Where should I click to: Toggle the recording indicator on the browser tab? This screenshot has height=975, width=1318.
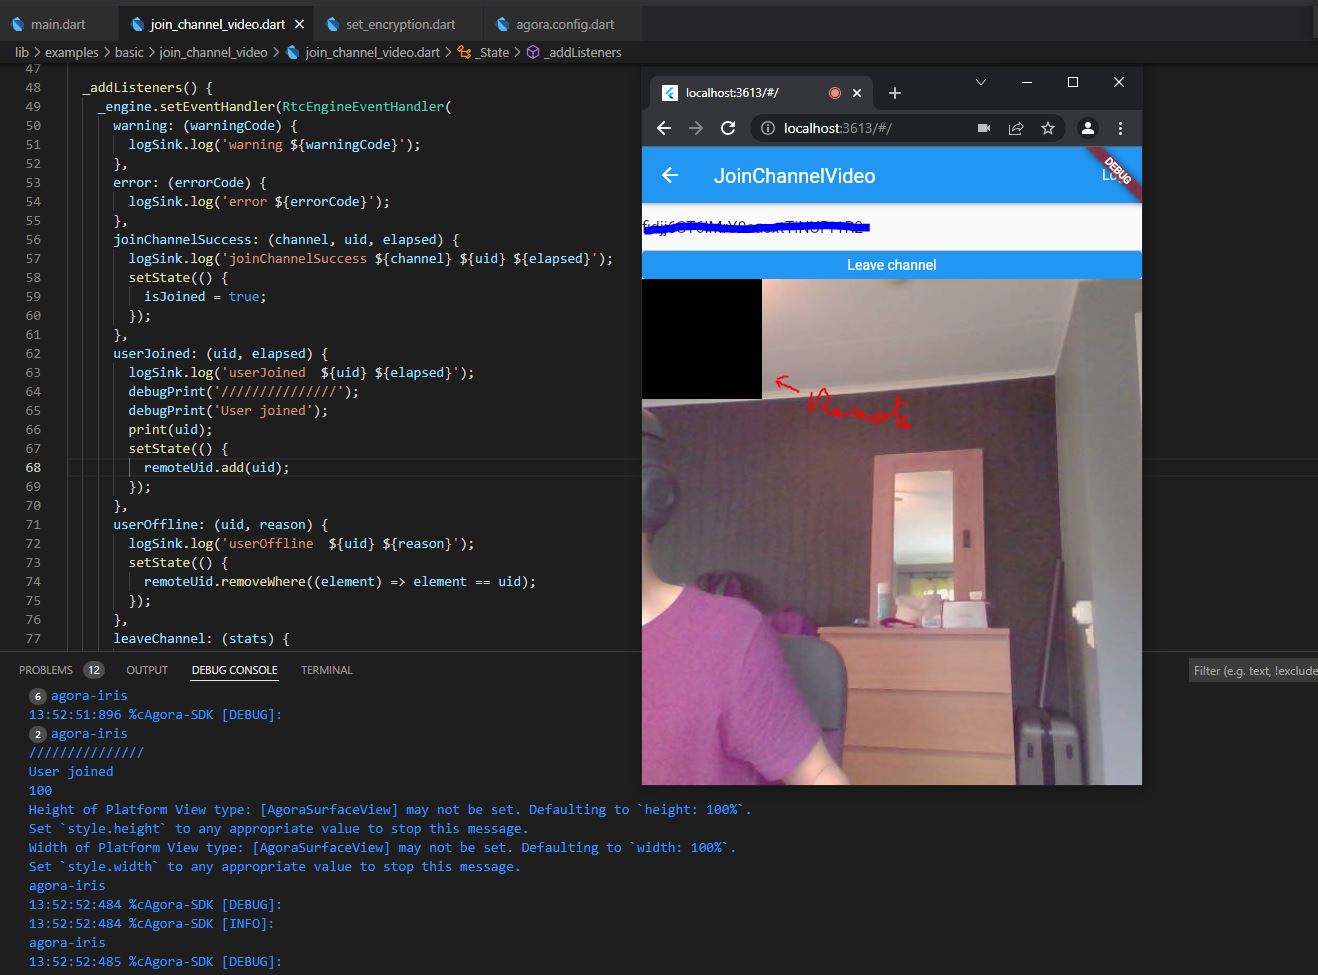pos(834,91)
